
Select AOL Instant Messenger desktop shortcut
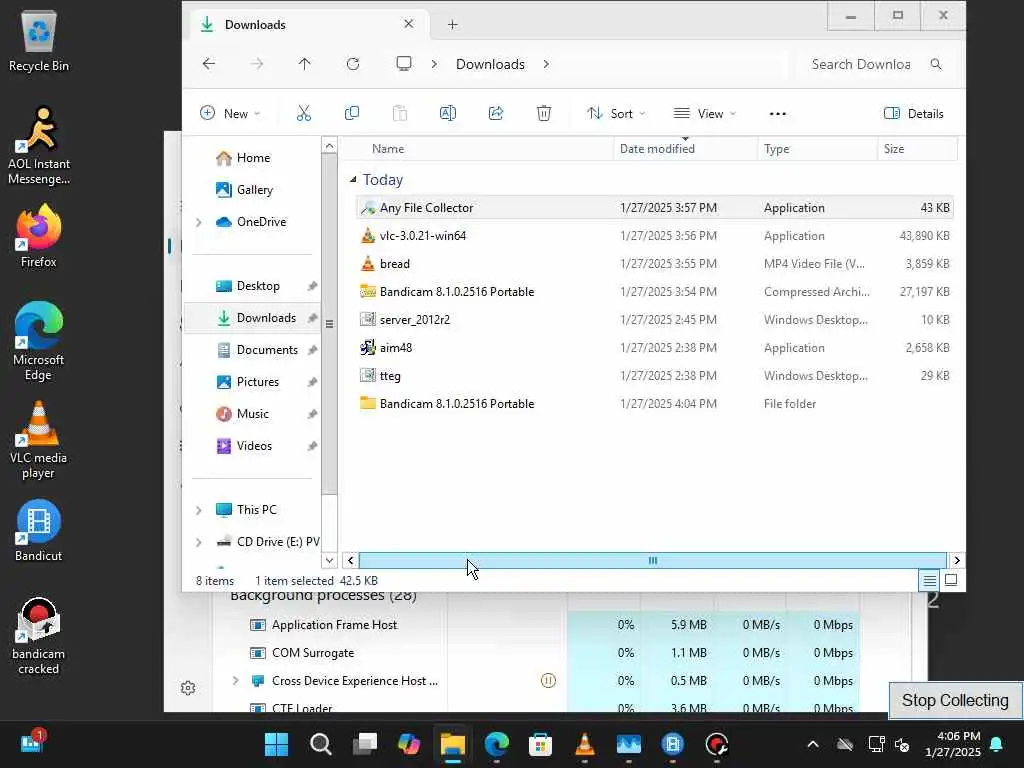click(x=39, y=146)
